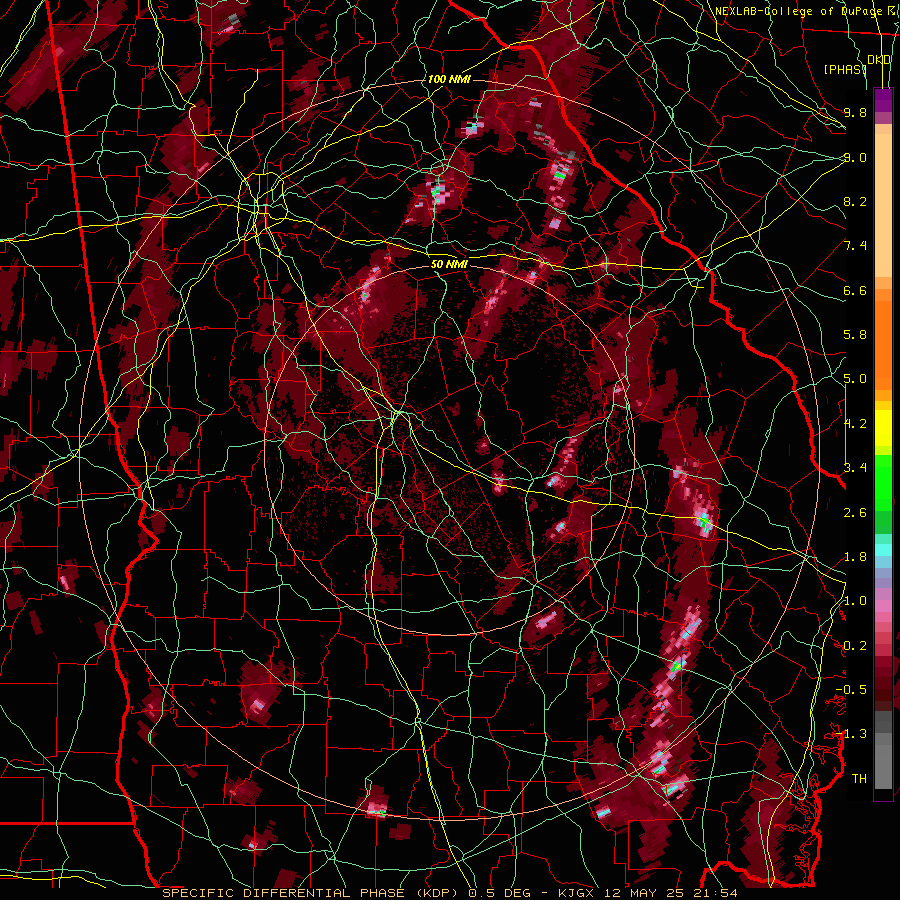Click the "TH" threshold label on the scale

[859, 779]
